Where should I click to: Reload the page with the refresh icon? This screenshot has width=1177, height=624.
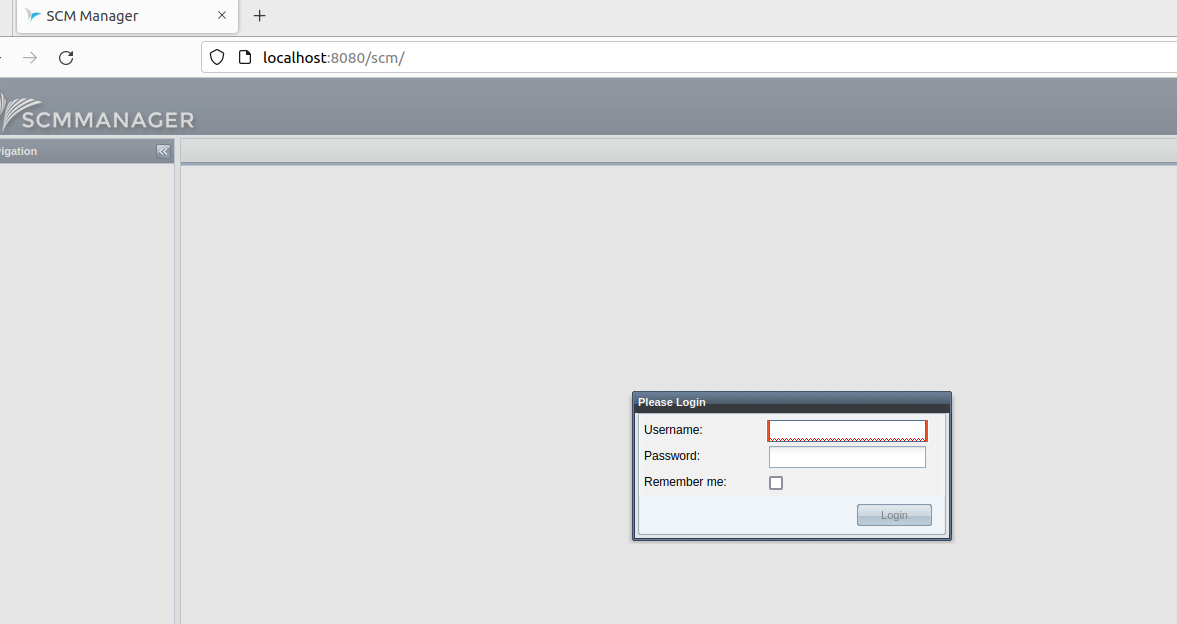click(x=66, y=58)
